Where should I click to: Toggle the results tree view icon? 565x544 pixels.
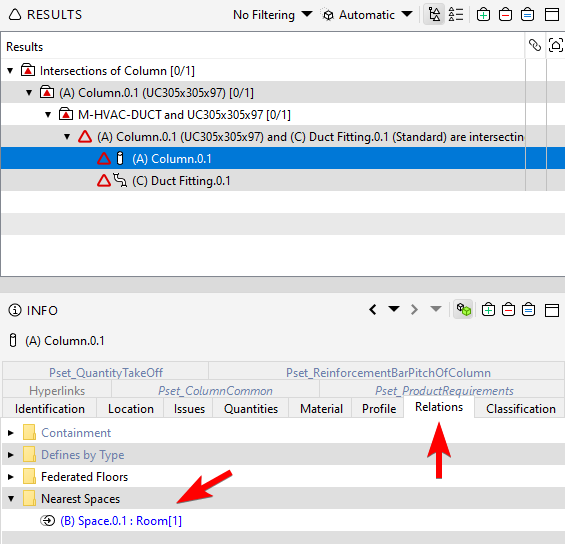point(434,15)
